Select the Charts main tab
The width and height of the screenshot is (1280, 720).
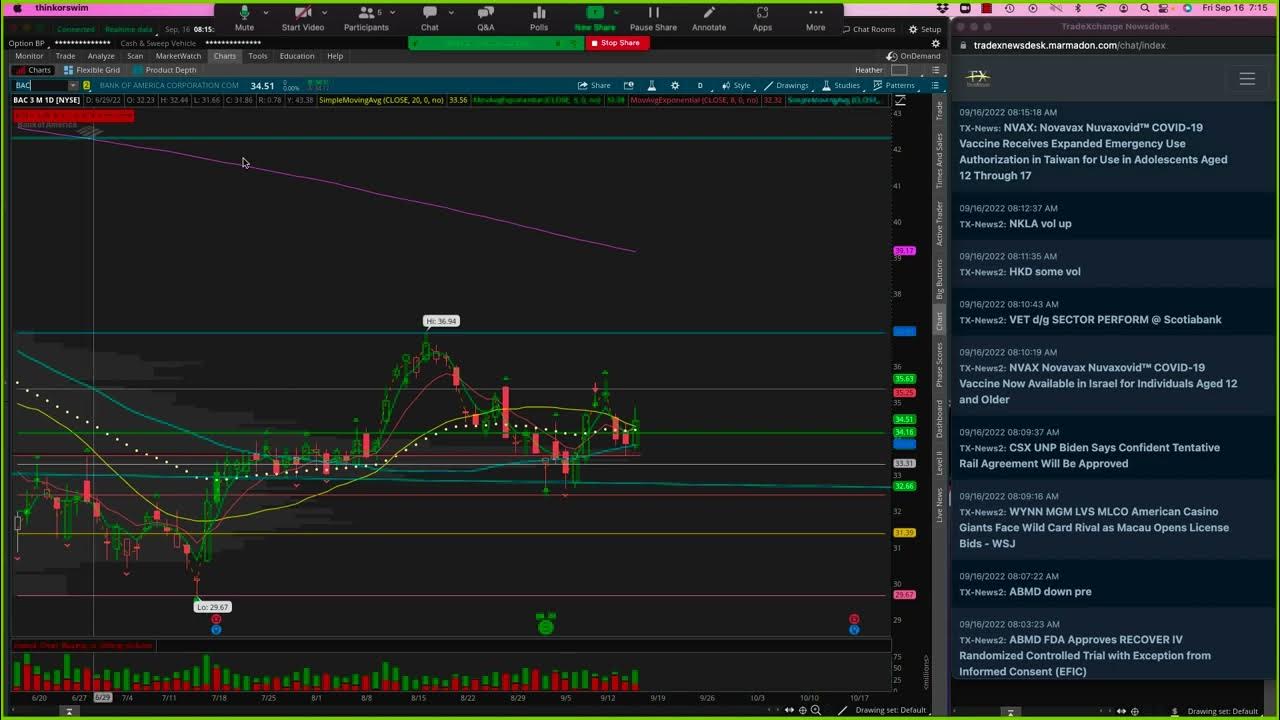tap(225, 56)
